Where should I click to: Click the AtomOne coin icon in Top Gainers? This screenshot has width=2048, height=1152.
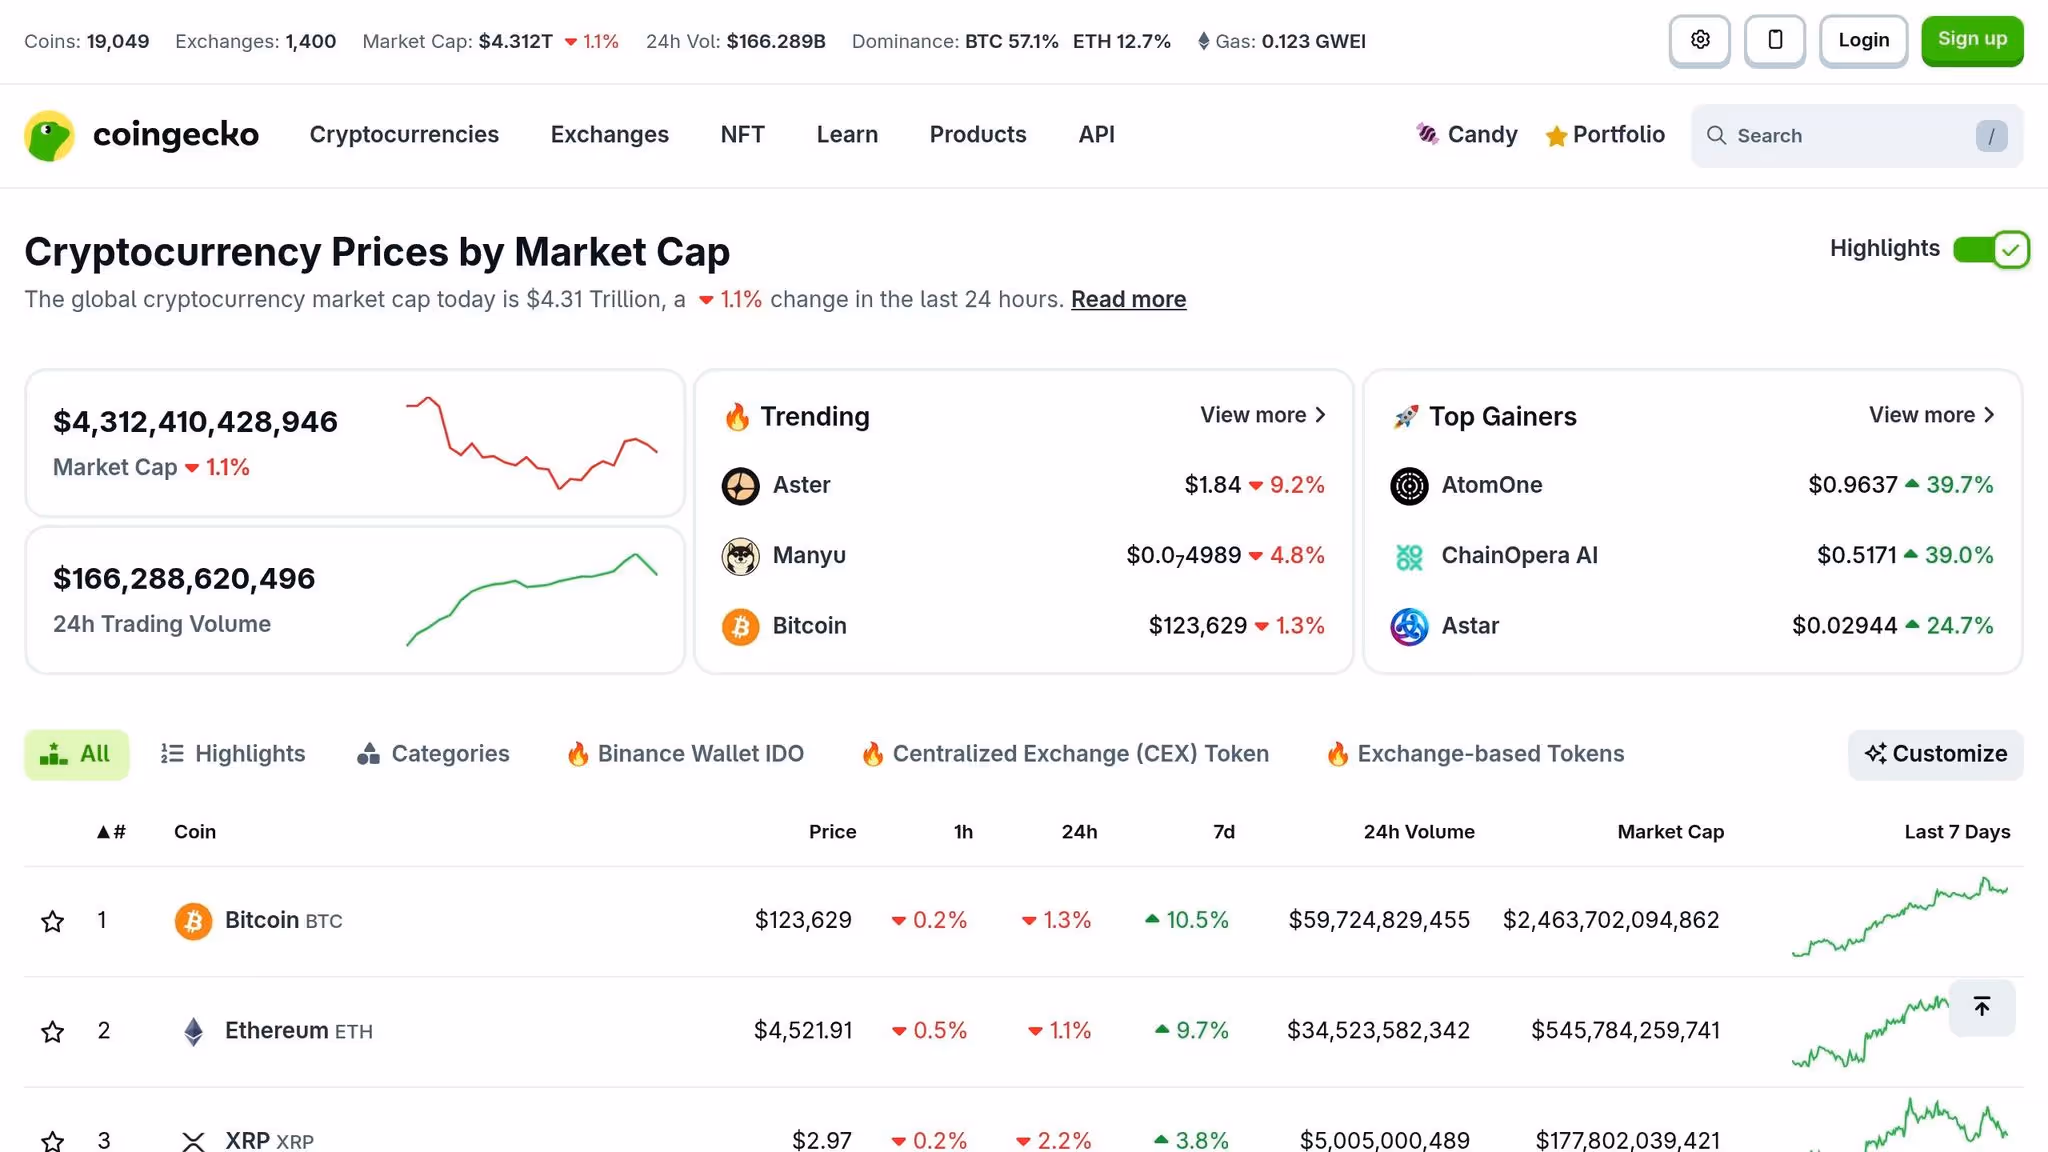[x=1409, y=485]
